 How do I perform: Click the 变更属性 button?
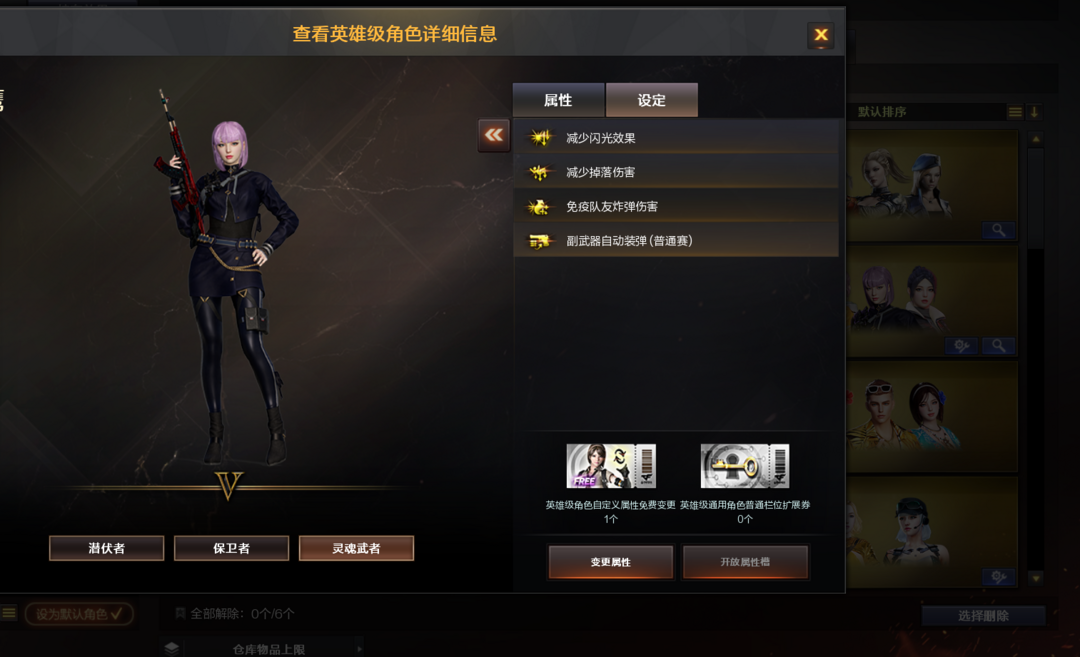tap(611, 562)
